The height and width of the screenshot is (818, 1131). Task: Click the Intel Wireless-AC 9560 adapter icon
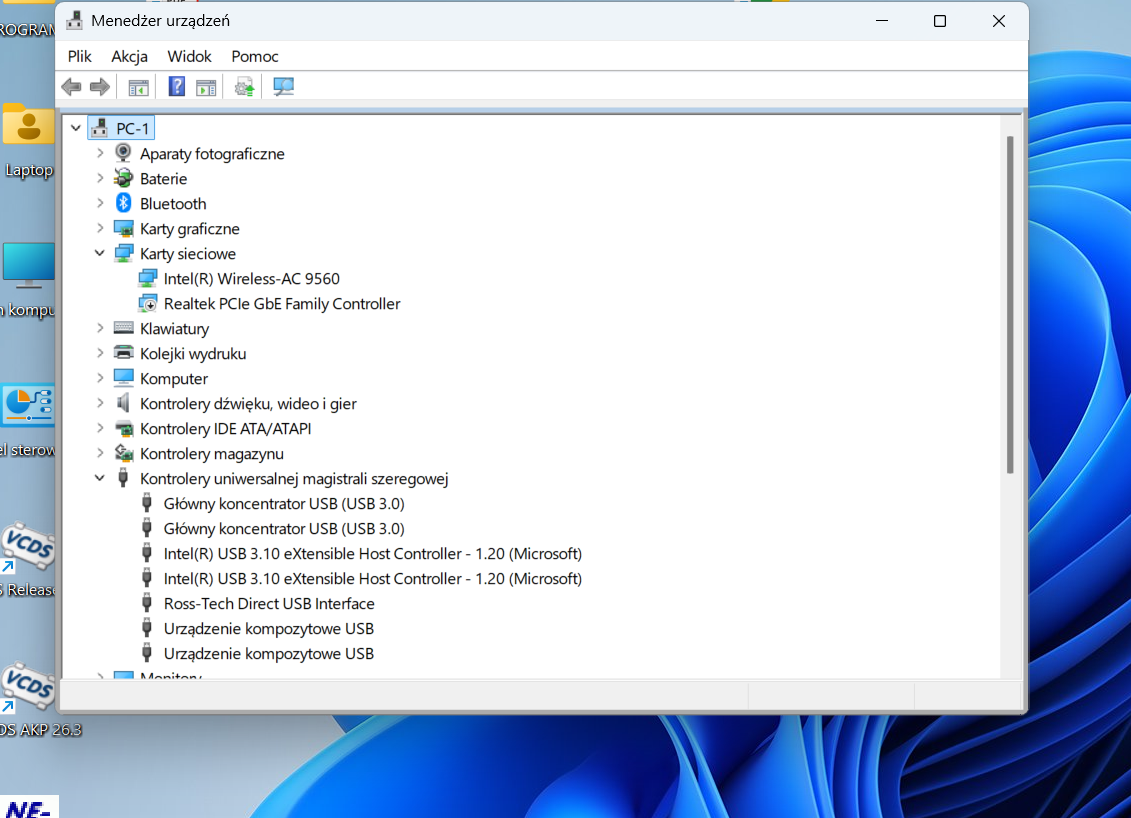tap(148, 278)
